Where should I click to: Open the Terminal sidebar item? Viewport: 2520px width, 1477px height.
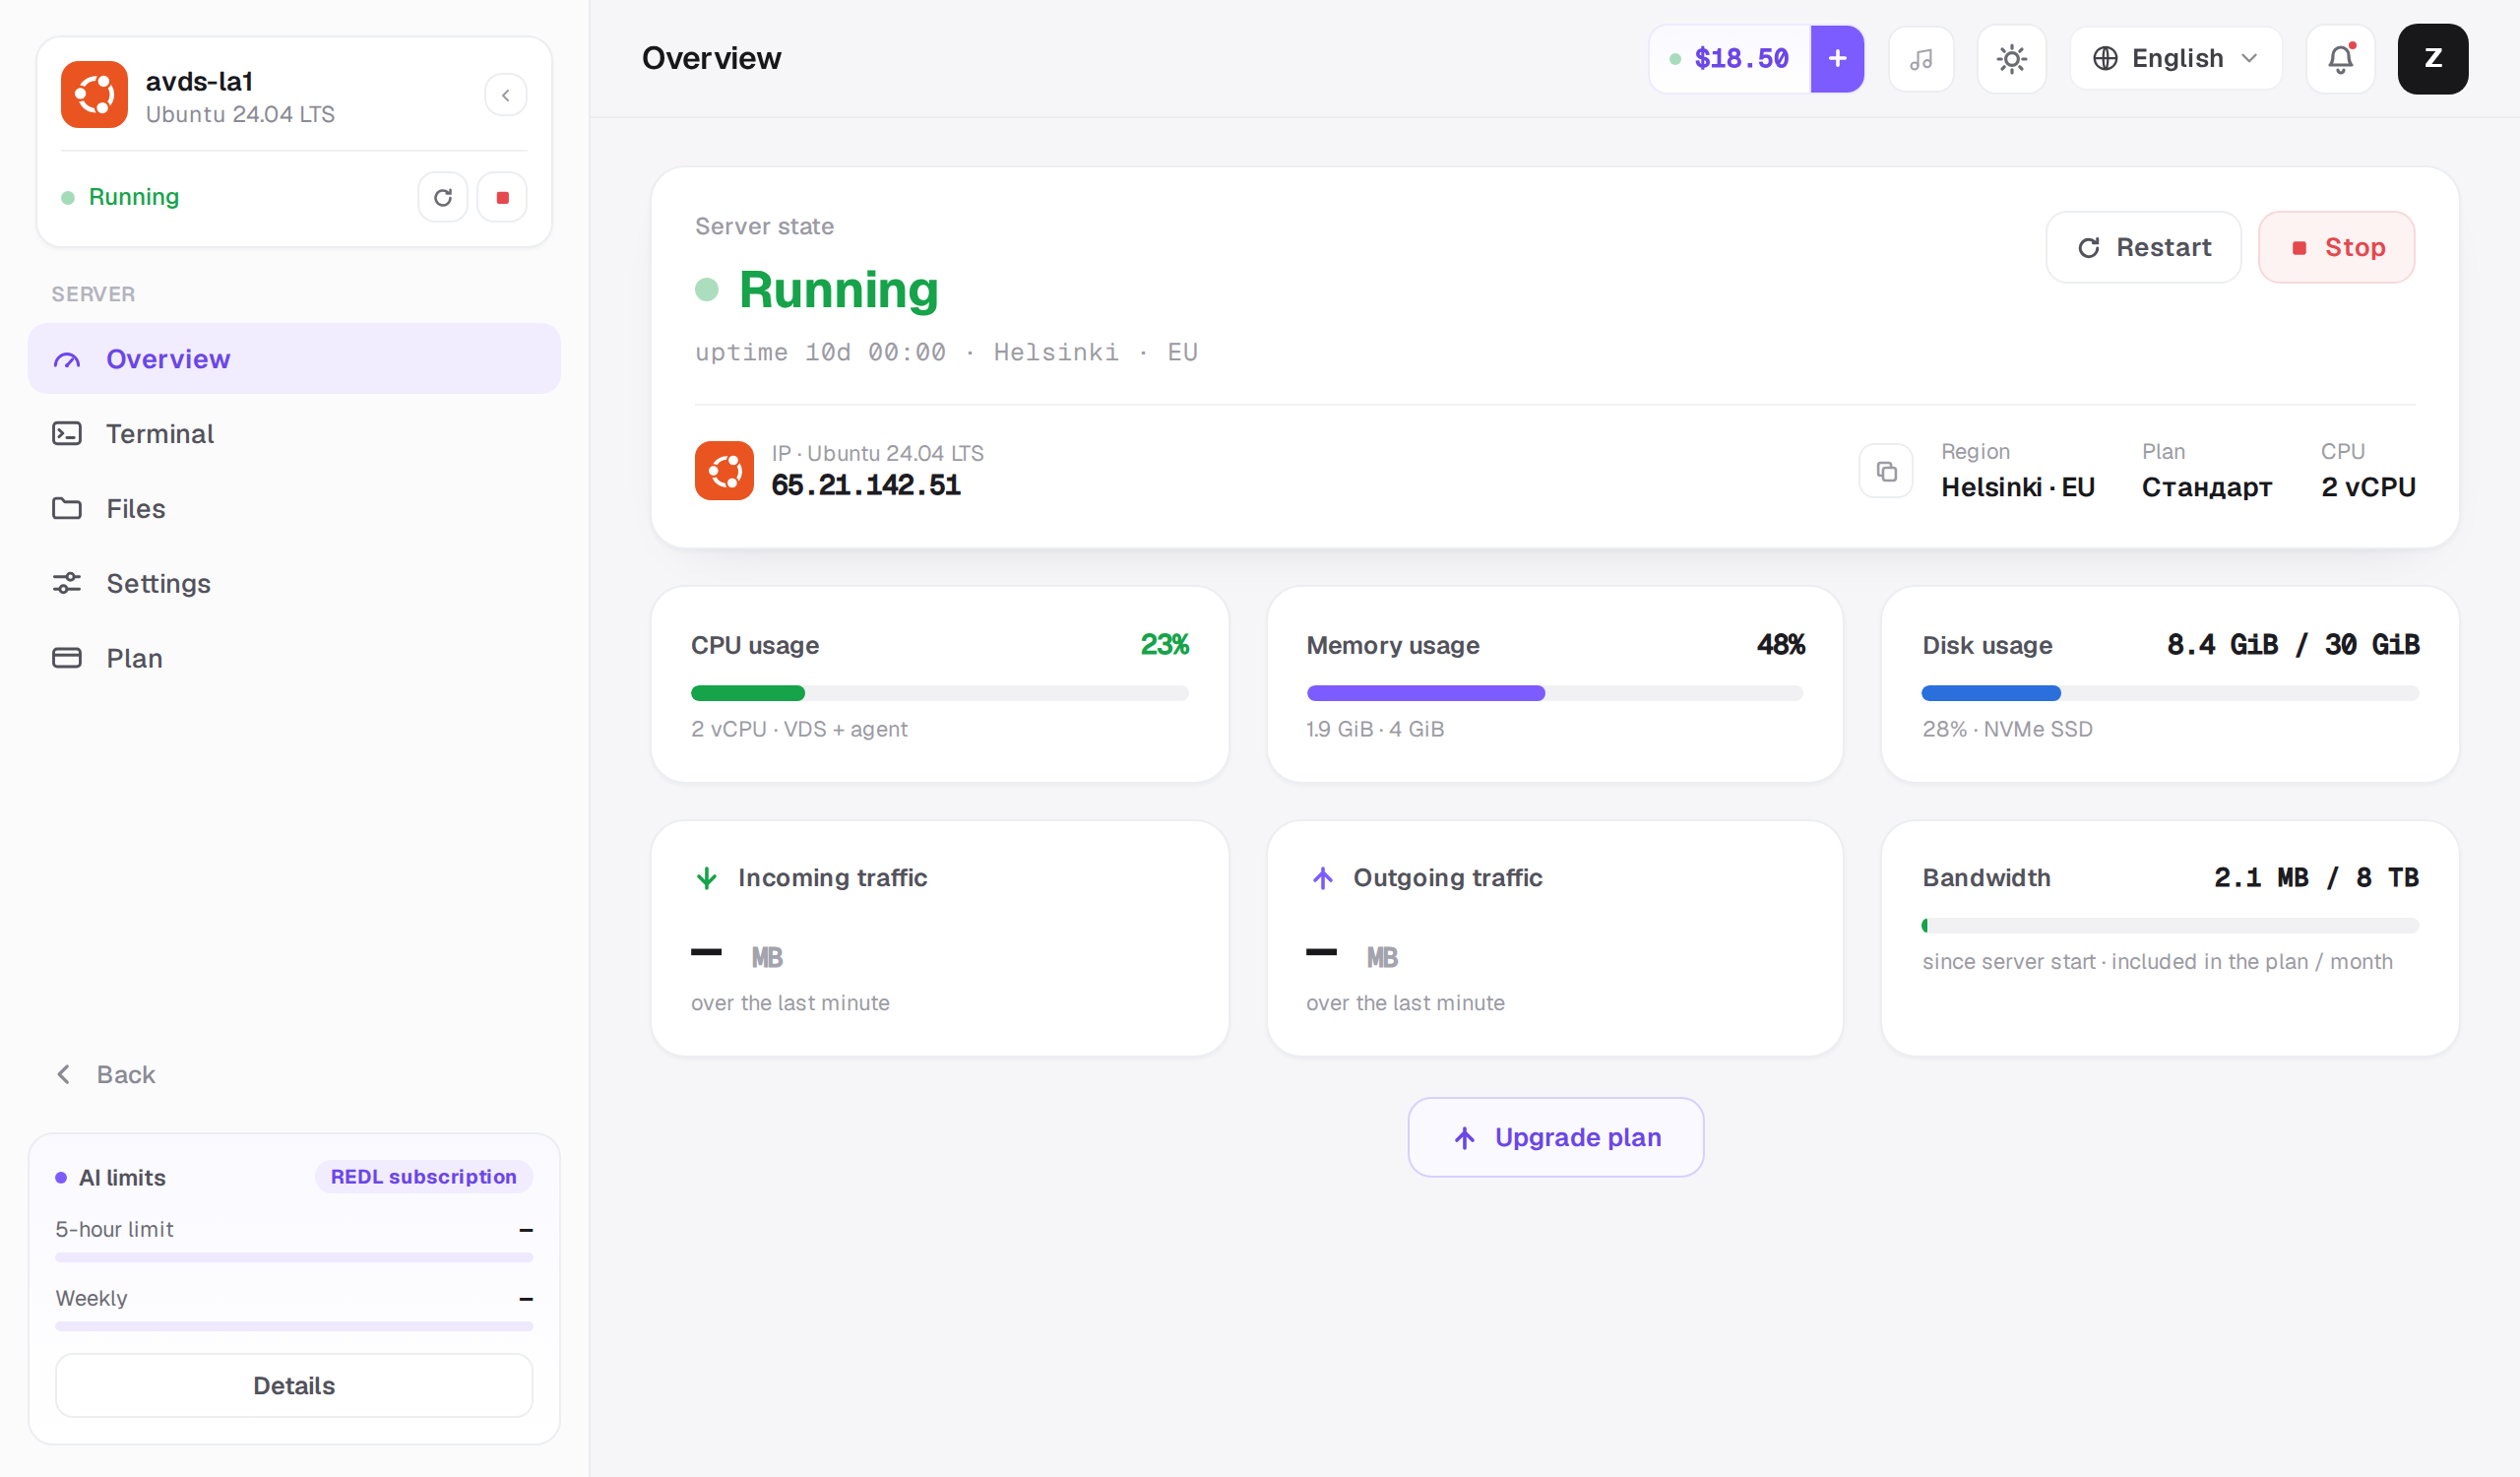tap(294, 434)
